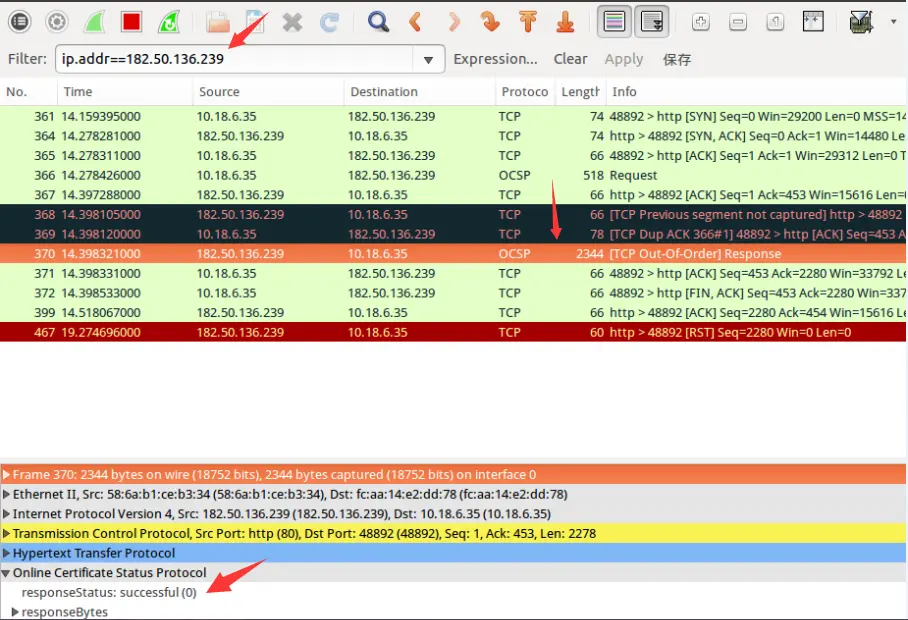Sort by the Protocol column header
Viewport: 908px width, 620px height.
click(x=525, y=91)
